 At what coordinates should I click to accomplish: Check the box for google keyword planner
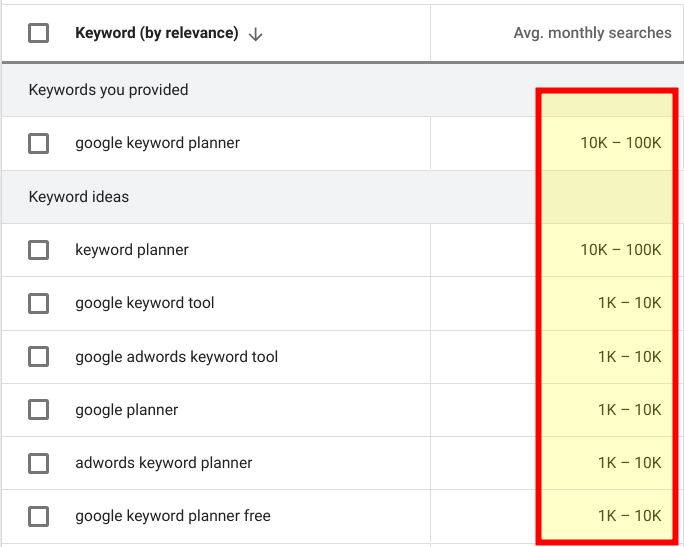(38, 144)
